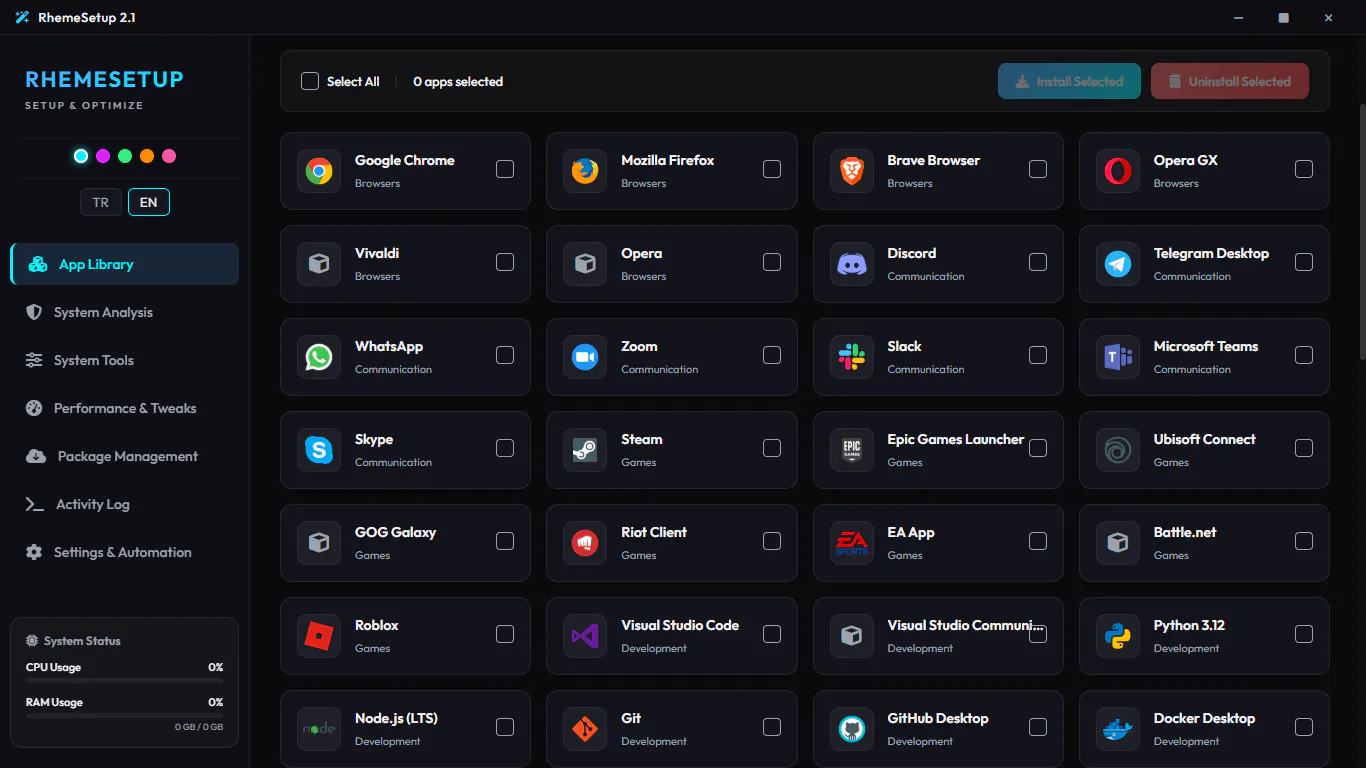The image size is (1366, 768).
Task: Choose the magenta theme color dot
Action: [103, 156]
